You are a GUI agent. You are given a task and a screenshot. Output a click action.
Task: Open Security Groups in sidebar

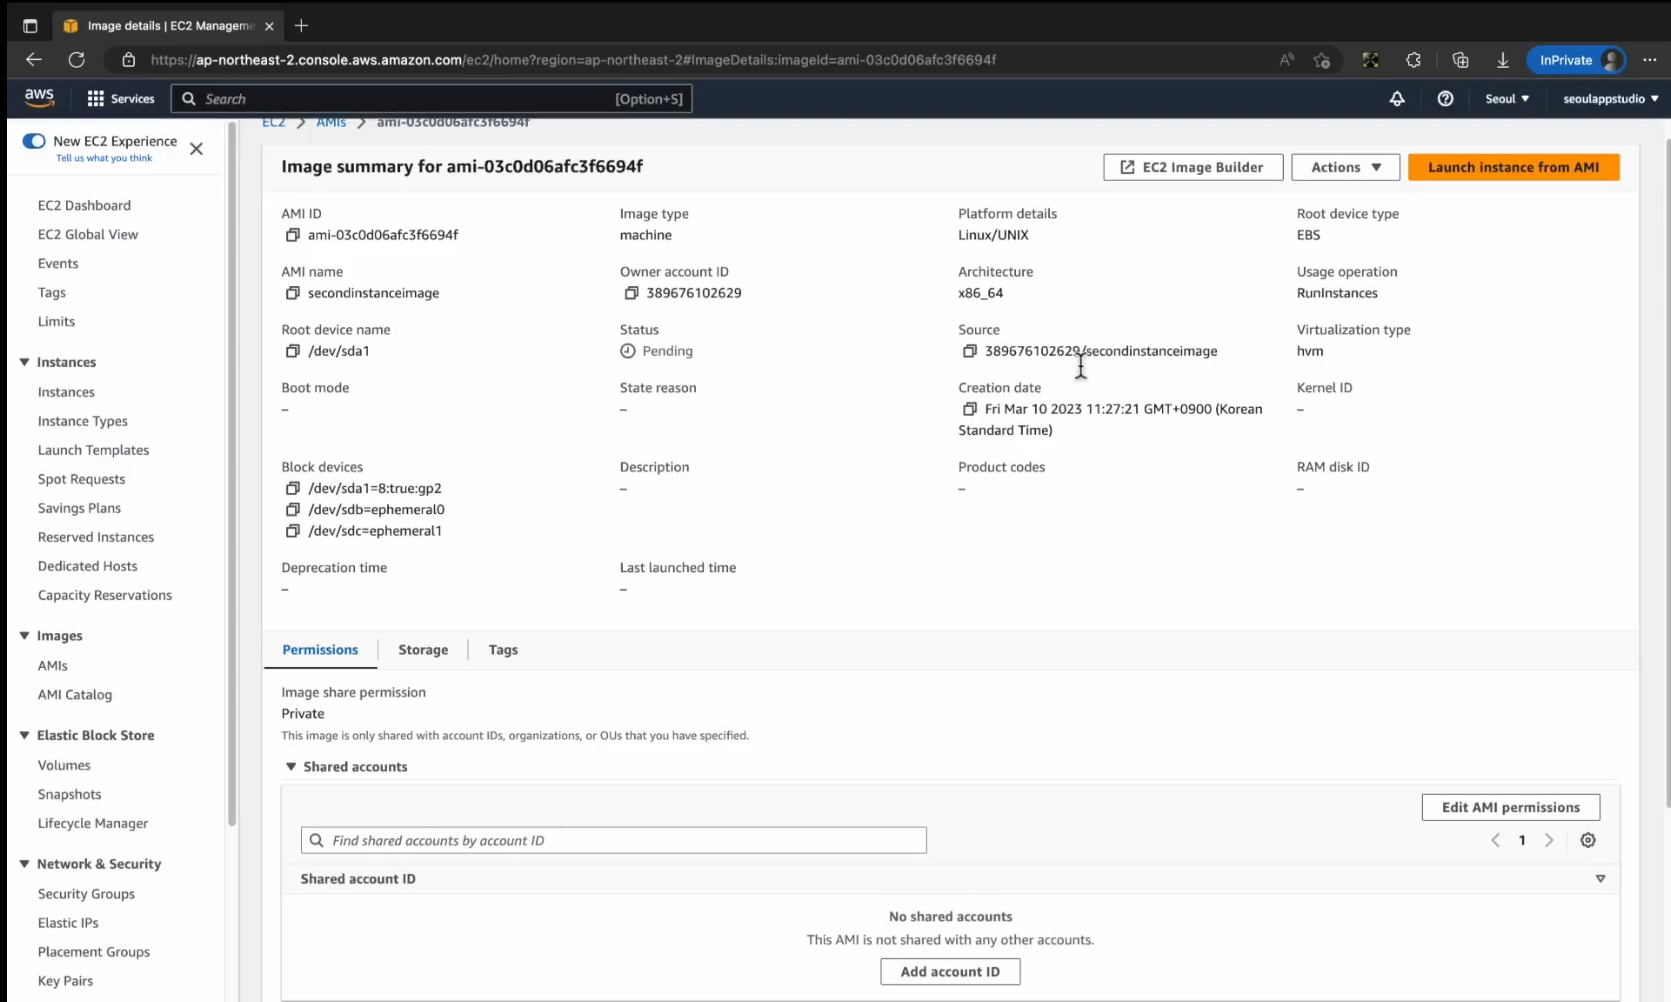click(86, 894)
